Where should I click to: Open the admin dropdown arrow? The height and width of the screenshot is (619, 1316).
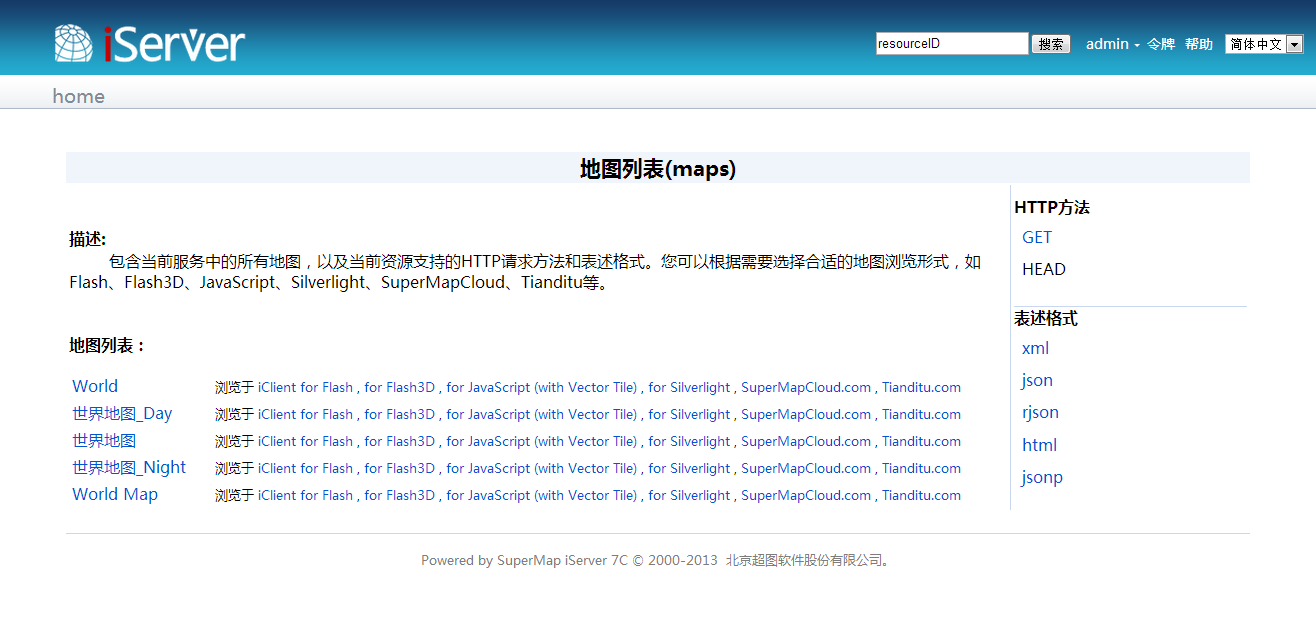coord(1137,46)
